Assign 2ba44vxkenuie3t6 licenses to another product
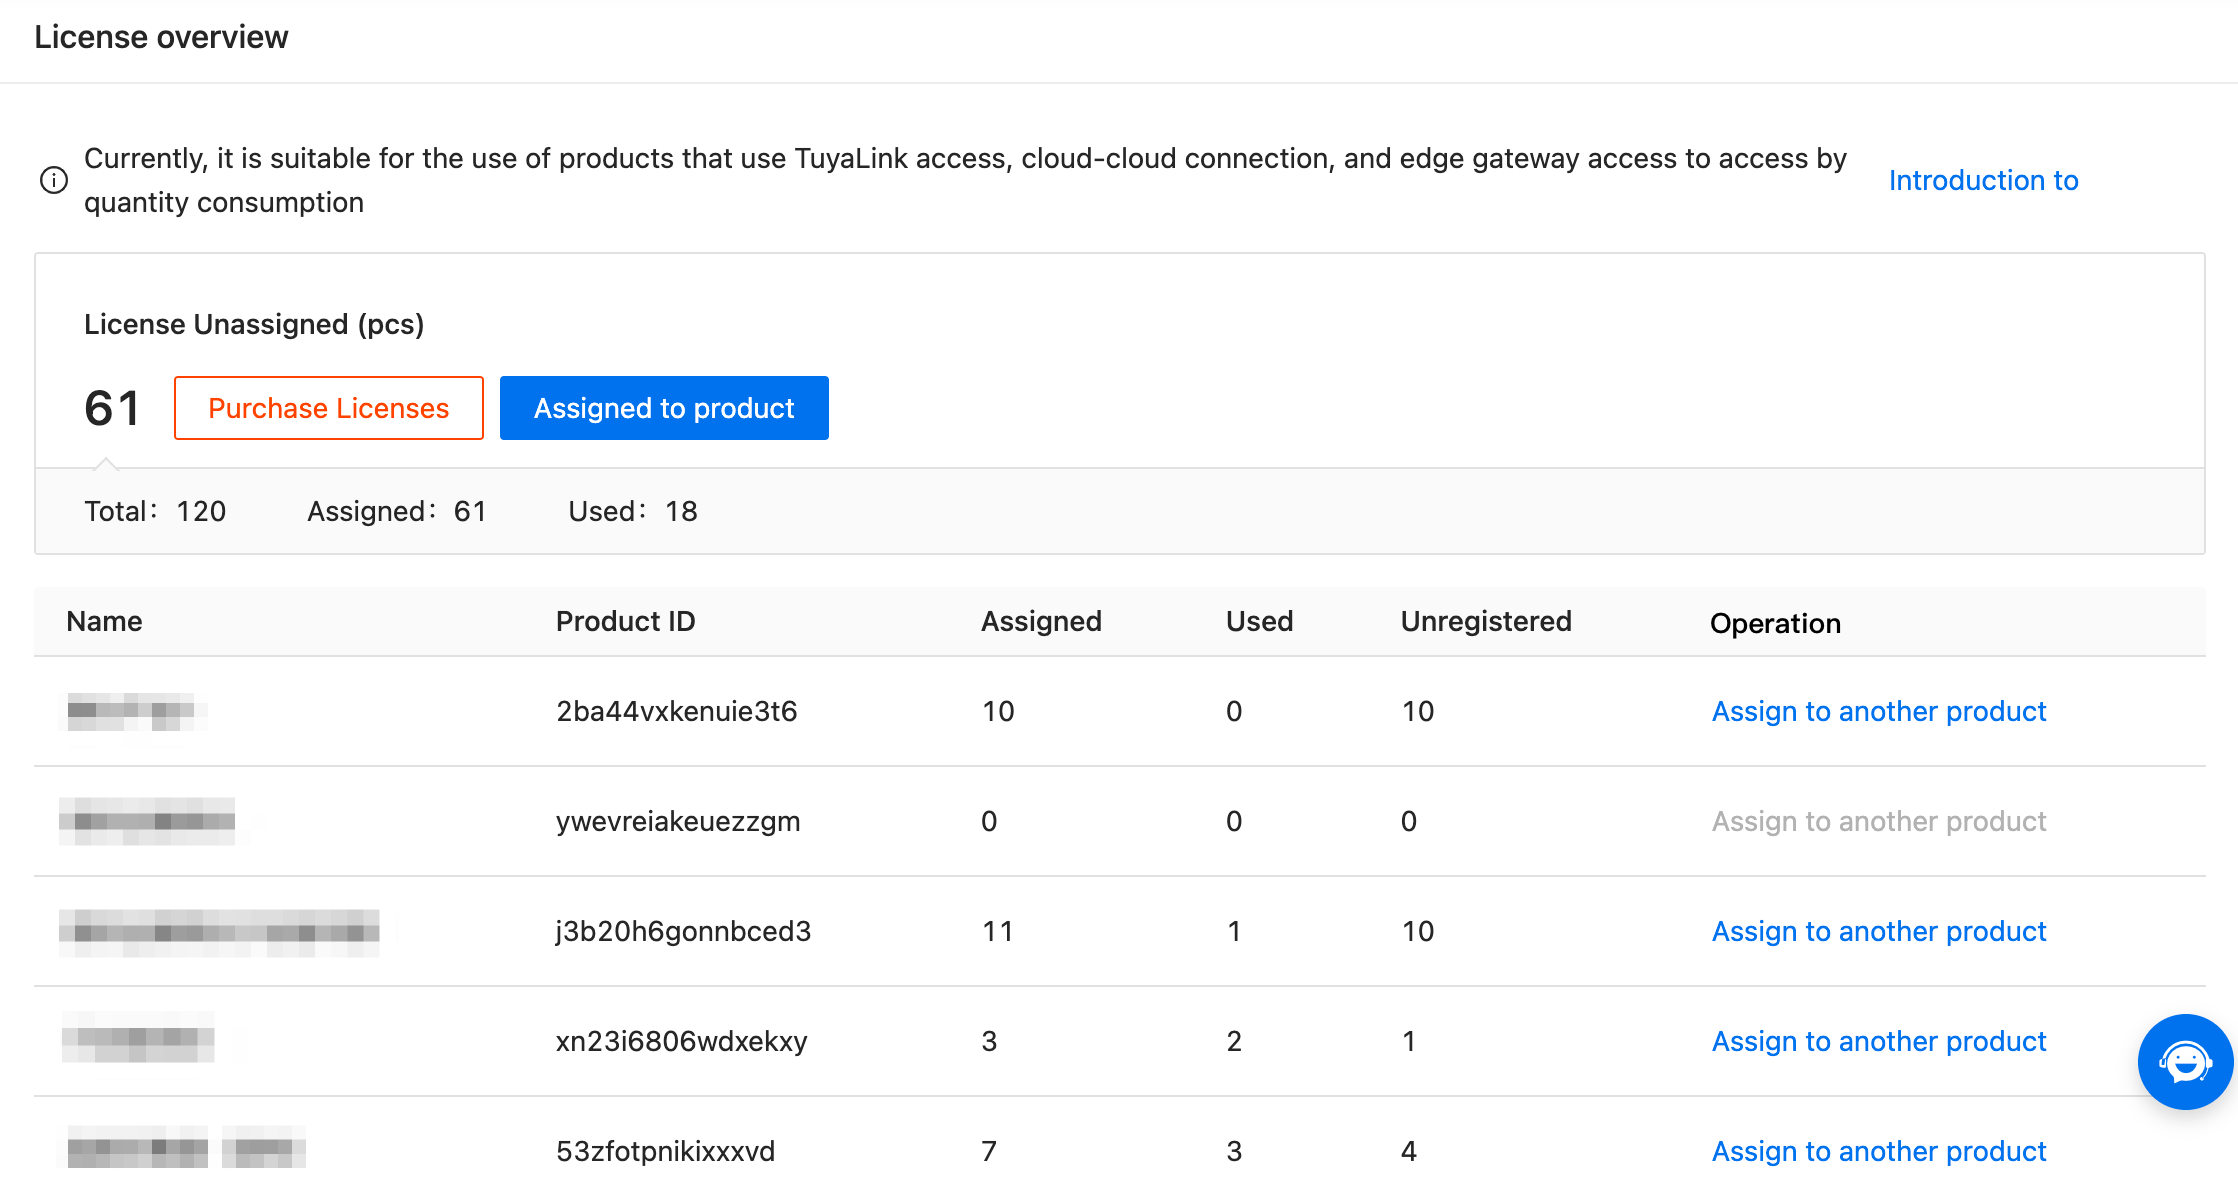The image size is (2238, 1182). [1878, 711]
